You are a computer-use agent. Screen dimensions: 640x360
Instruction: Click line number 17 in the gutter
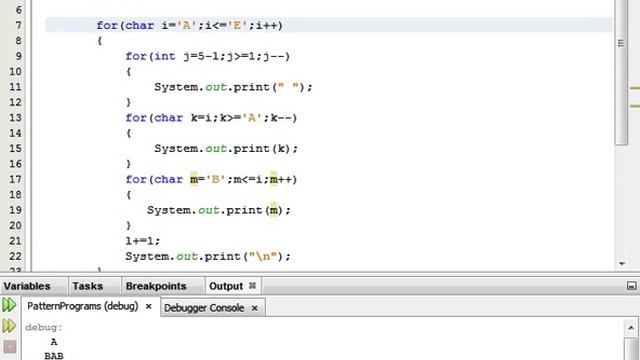[15, 179]
